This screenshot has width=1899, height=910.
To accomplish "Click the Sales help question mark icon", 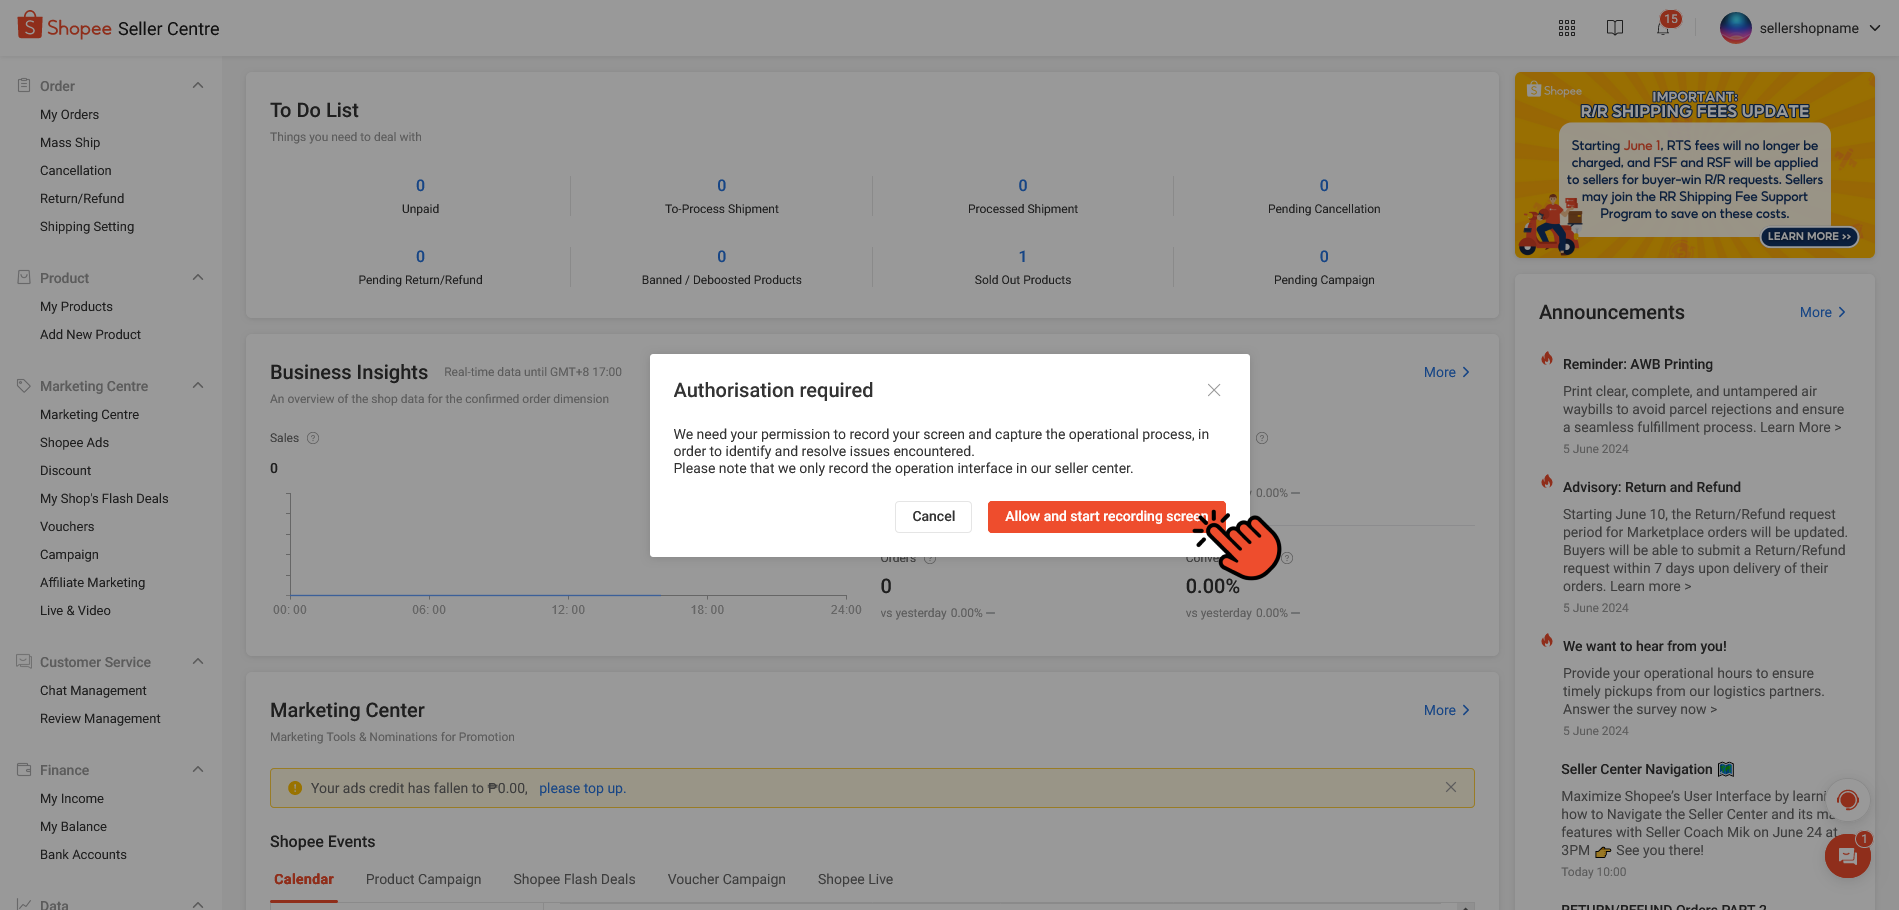I will [x=313, y=438].
